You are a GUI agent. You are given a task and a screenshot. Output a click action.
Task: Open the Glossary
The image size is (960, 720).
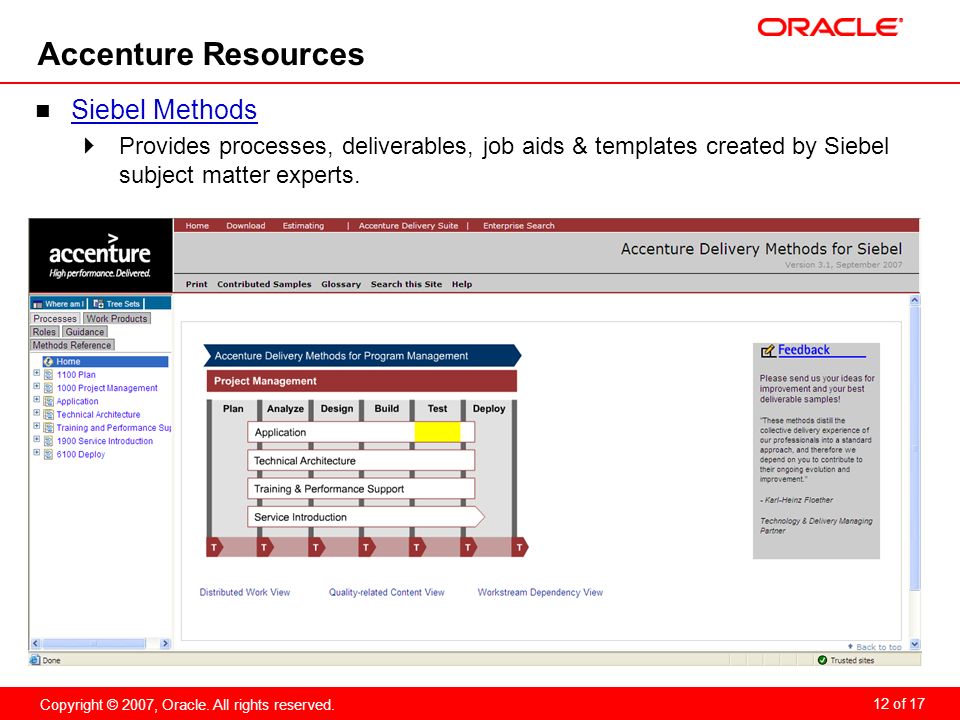pyautogui.click(x=341, y=284)
